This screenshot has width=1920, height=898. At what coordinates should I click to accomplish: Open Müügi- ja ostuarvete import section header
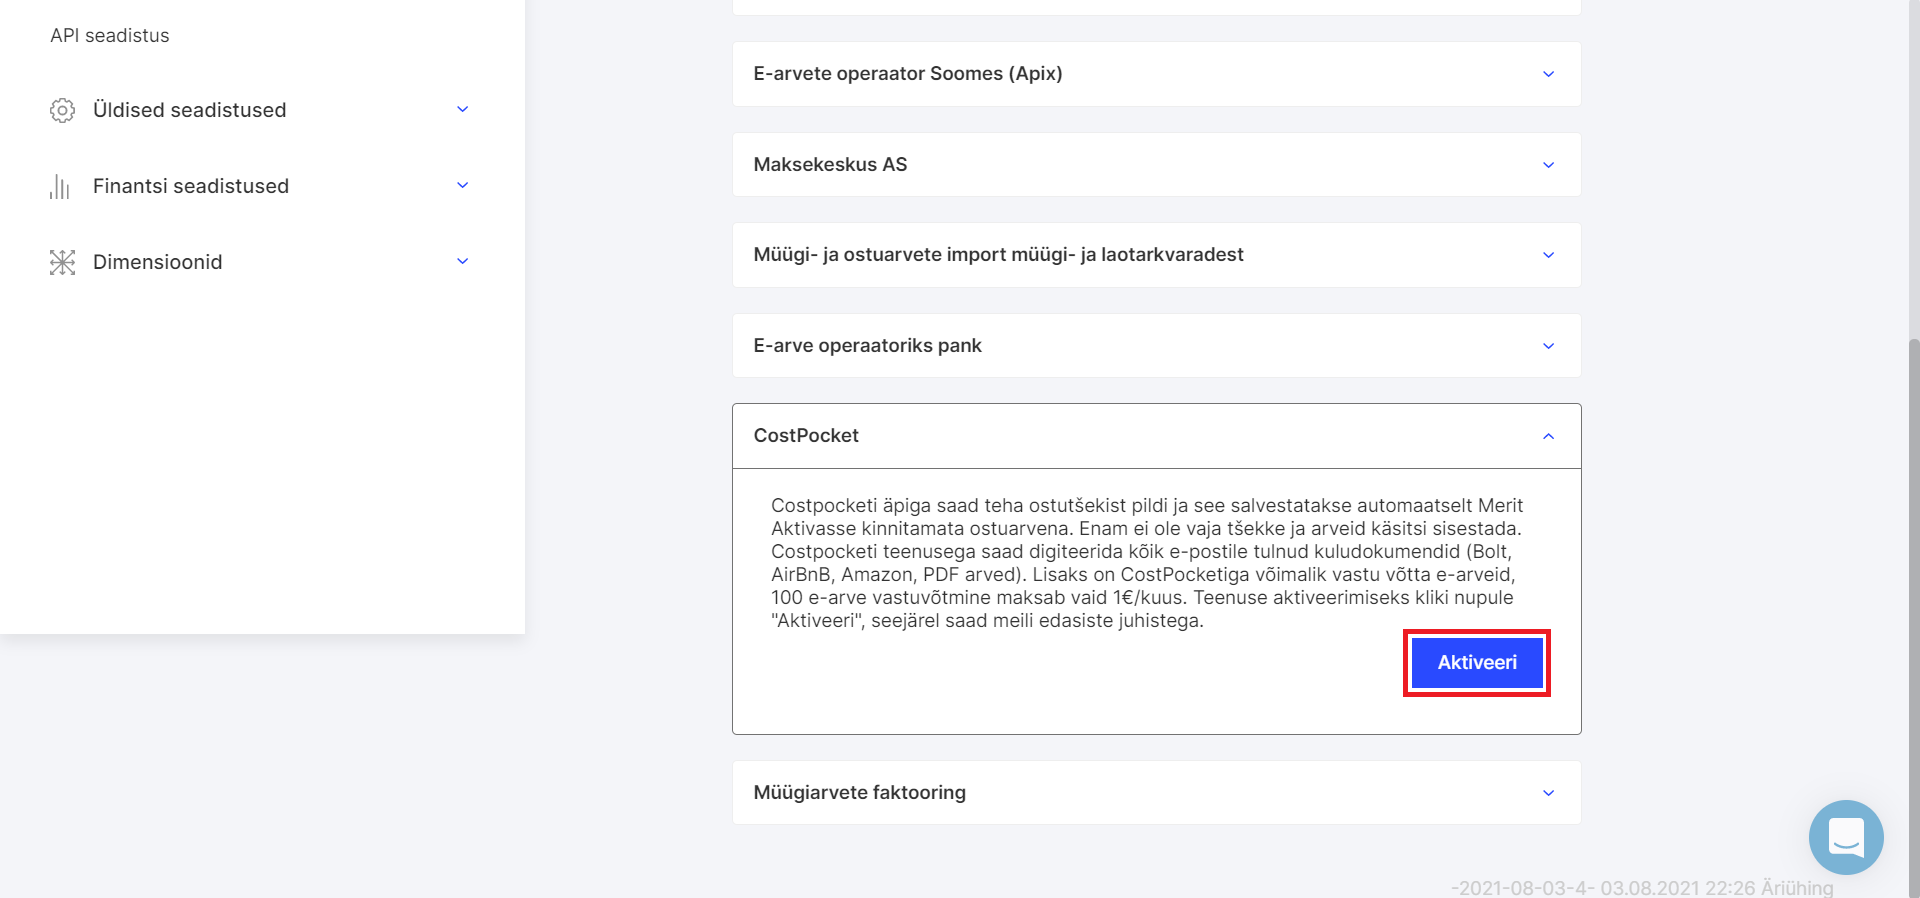(1157, 255)
